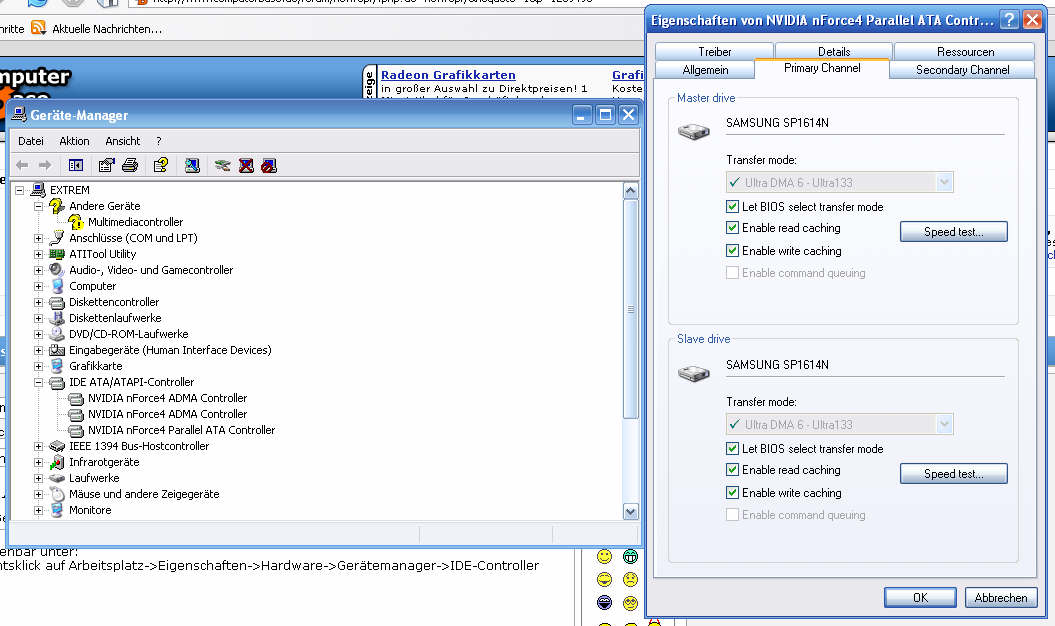Click the Help icon in Geräte-Manager toolbar
The height and width of the screenshot is (626, 1055).
161,165
